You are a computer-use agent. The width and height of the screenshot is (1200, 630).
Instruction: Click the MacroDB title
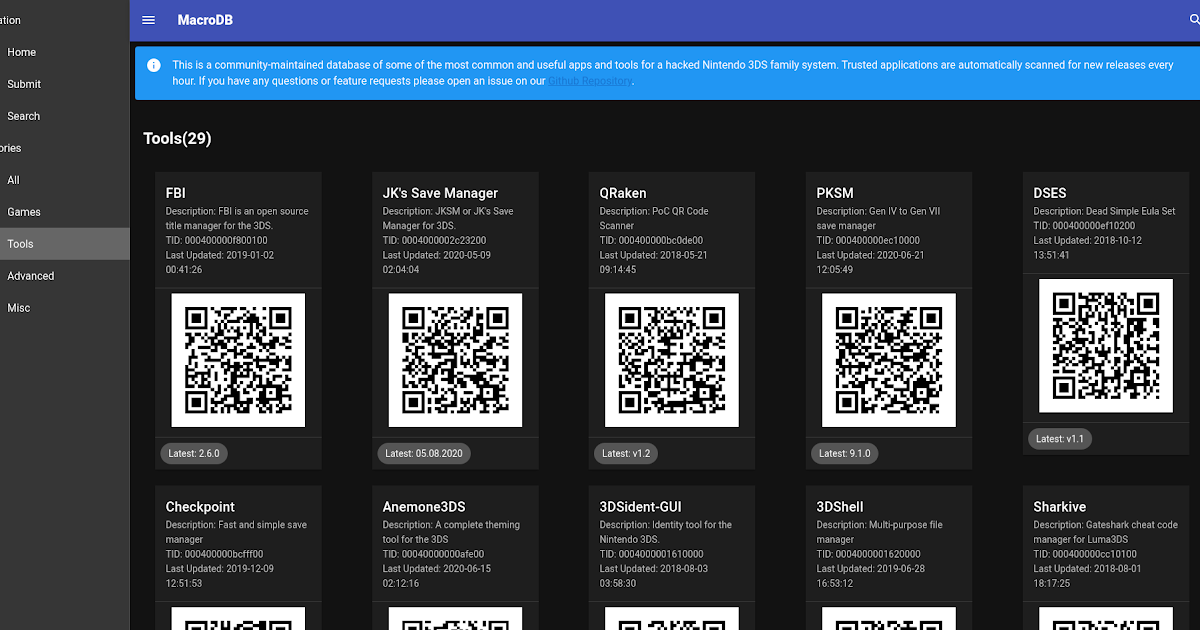205,20
